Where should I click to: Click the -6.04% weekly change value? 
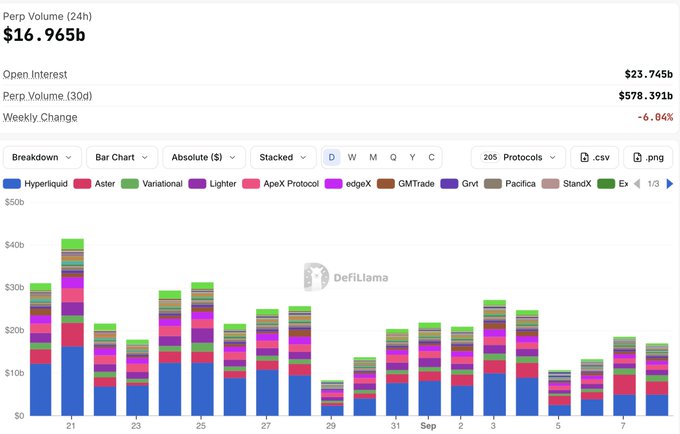click(x=655, y=117)
